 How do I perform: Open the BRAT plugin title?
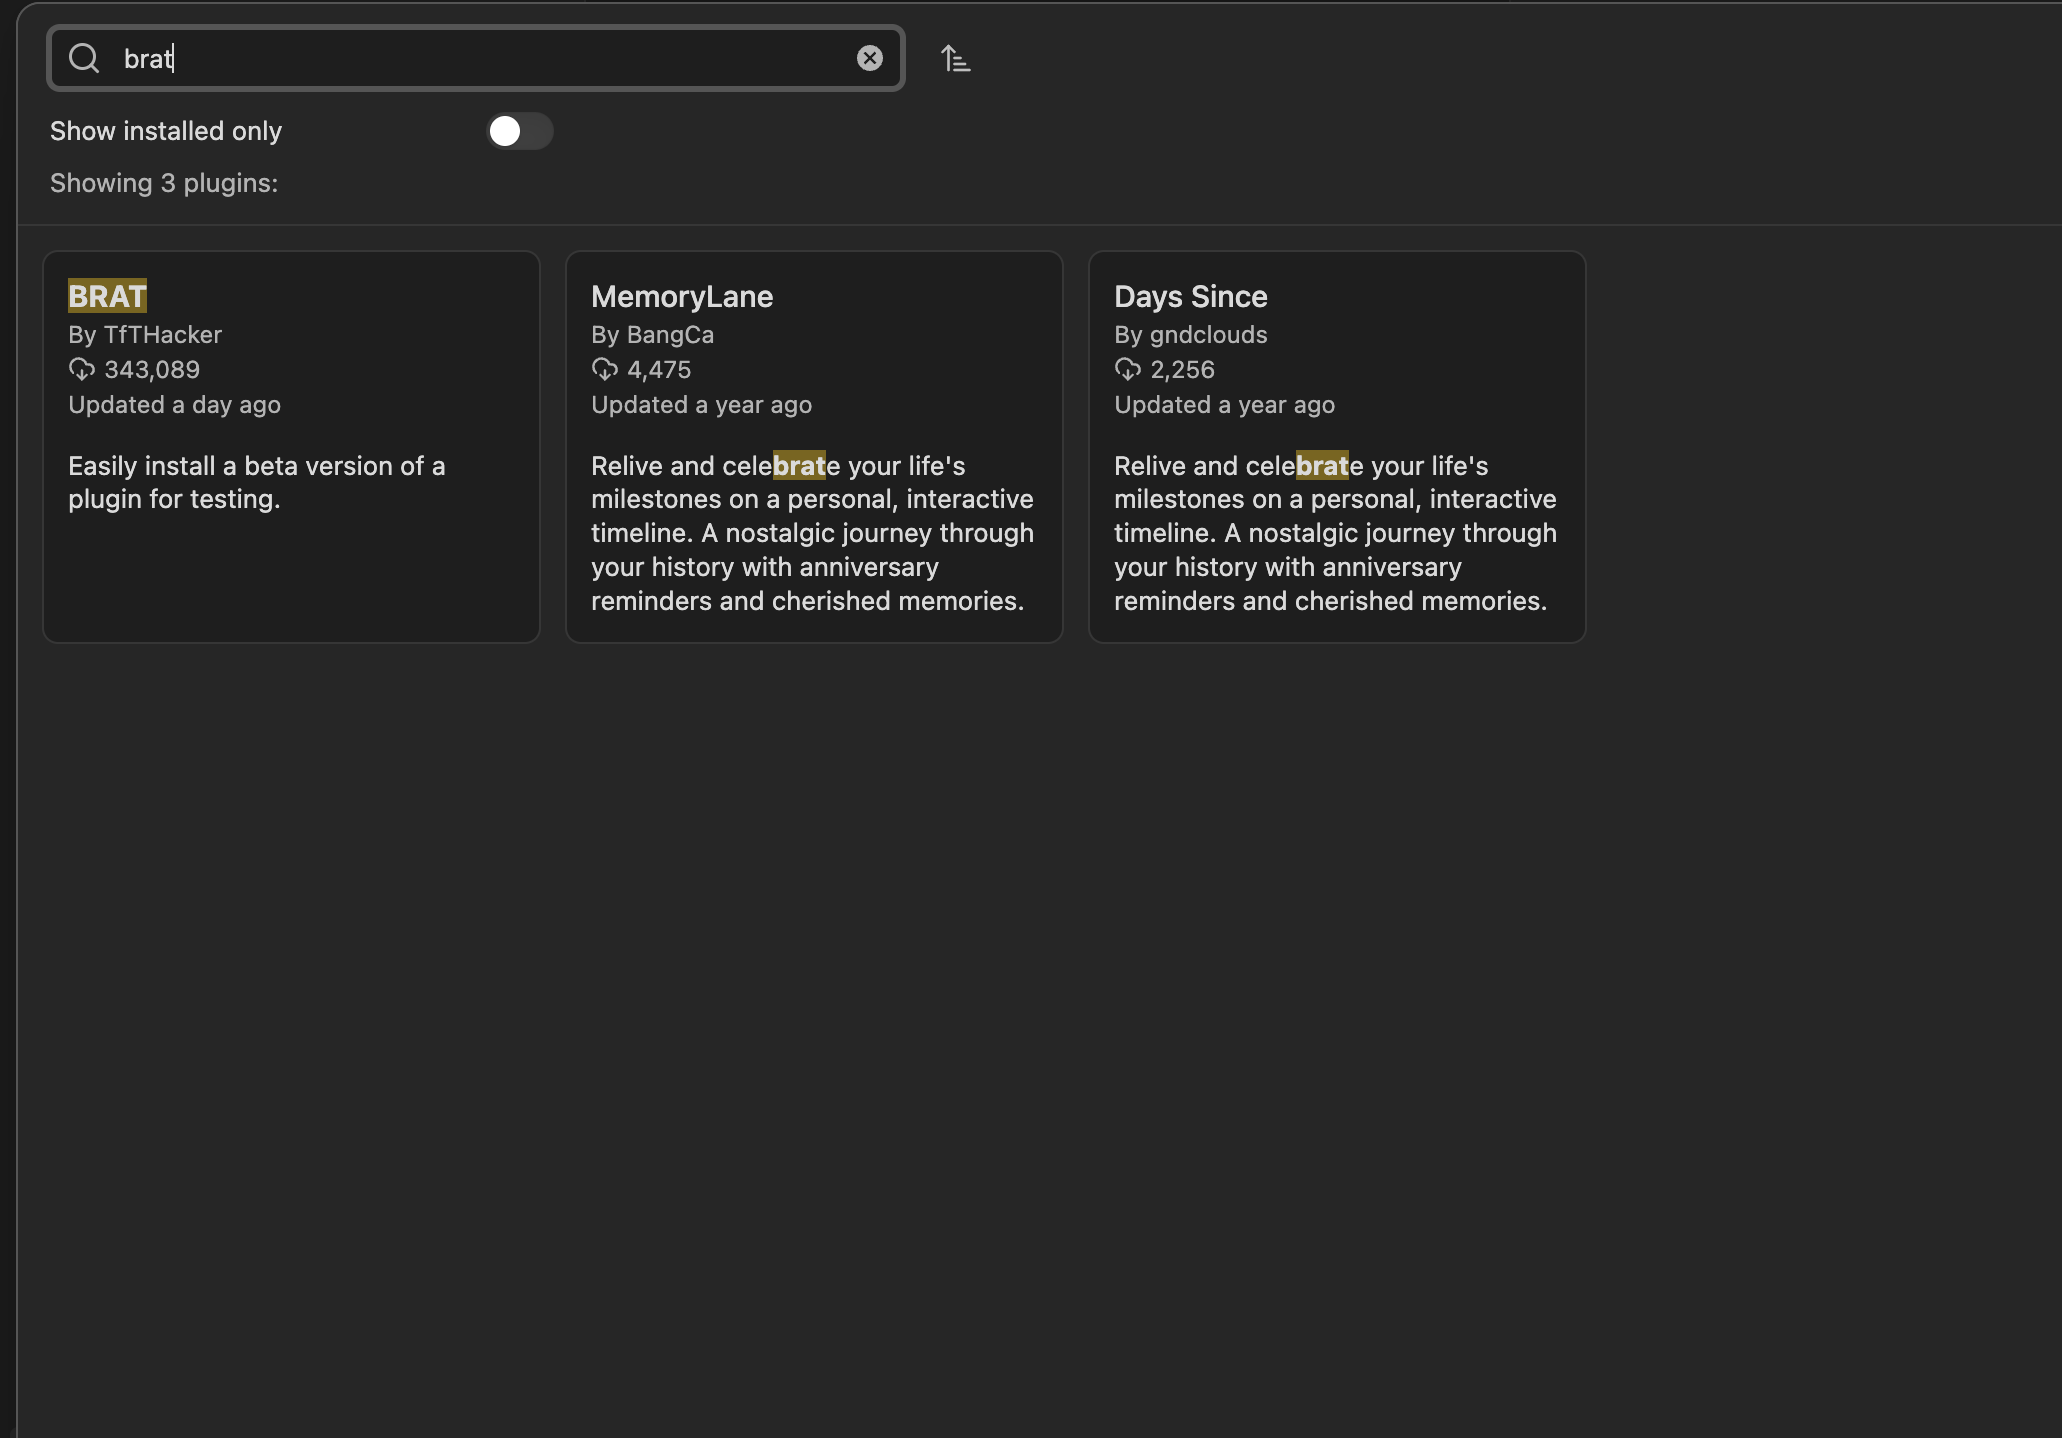107,296
